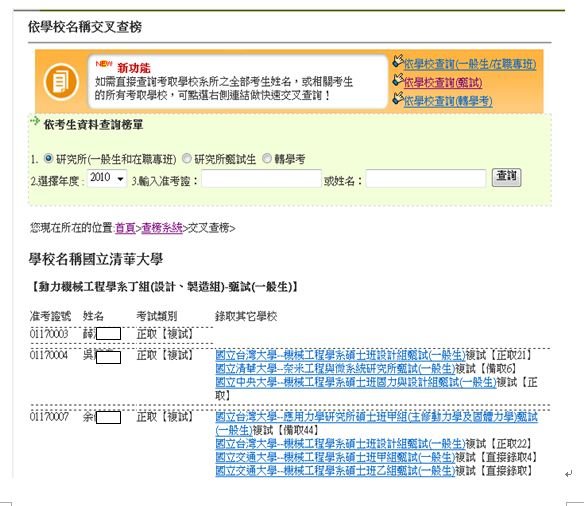Click the orange document icon in banner
Screen dimensions: 584x506
[x=61, y=82]
